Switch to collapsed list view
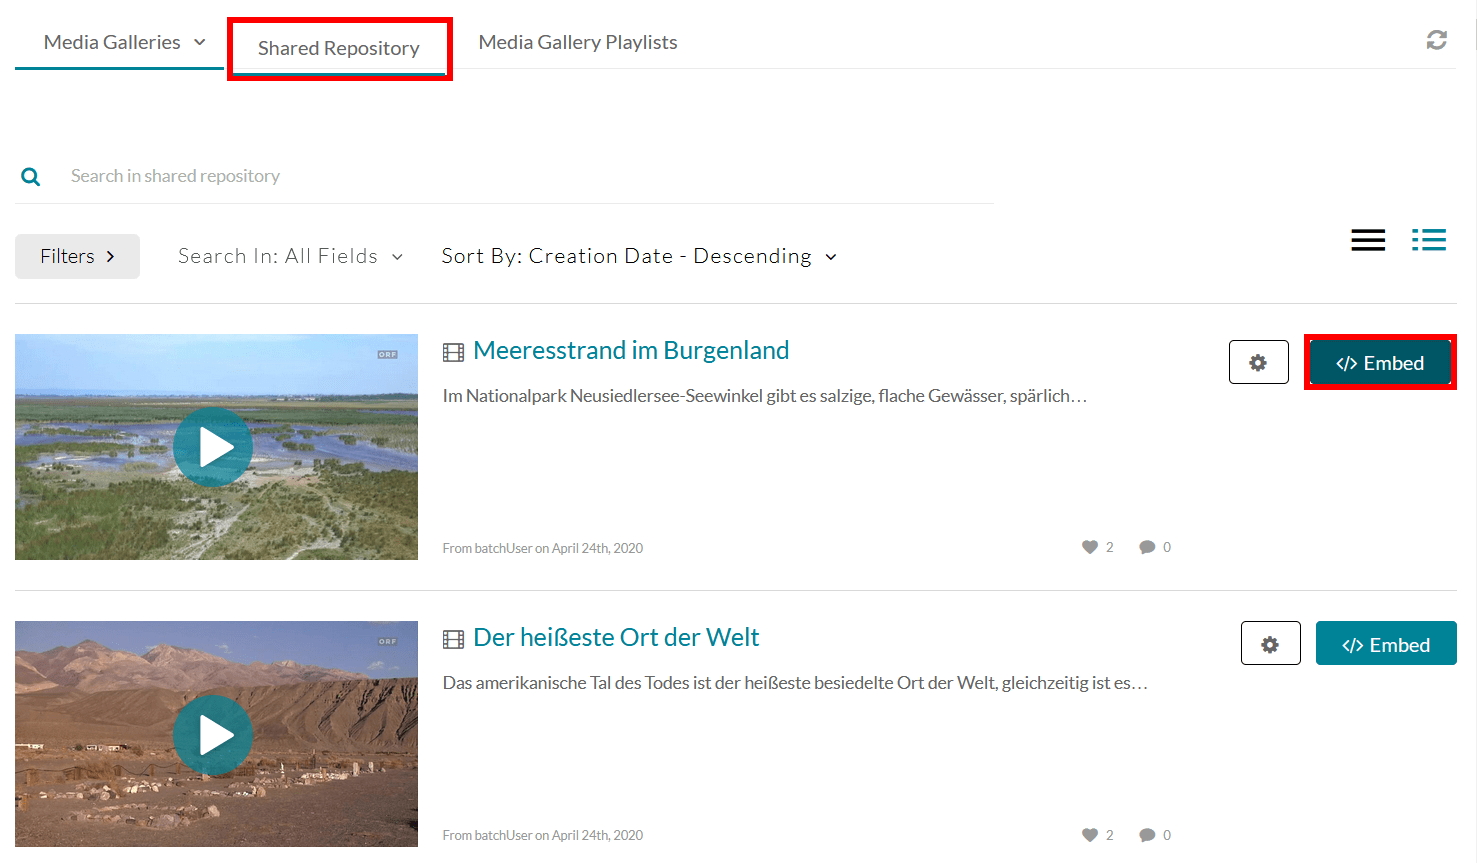This screenshot has width=1477, height=863. click(1367, 240)
